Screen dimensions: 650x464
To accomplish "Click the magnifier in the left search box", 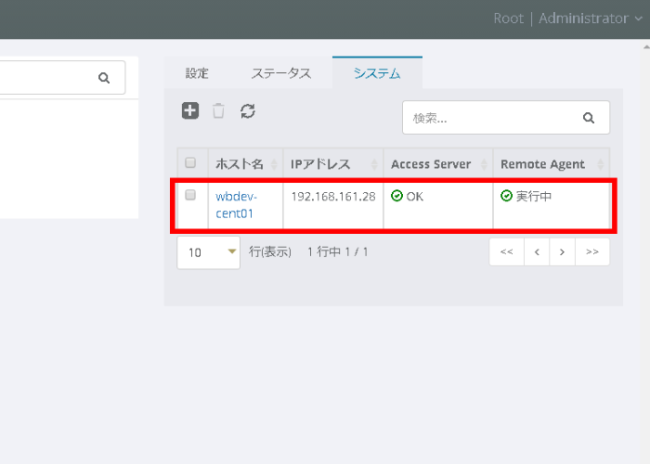I will 104,77.
